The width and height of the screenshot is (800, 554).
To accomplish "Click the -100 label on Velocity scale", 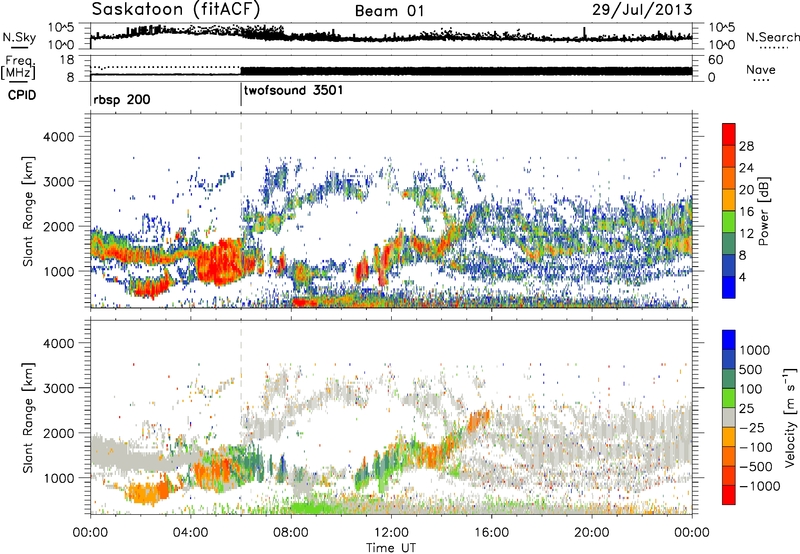I will [755, 447].
